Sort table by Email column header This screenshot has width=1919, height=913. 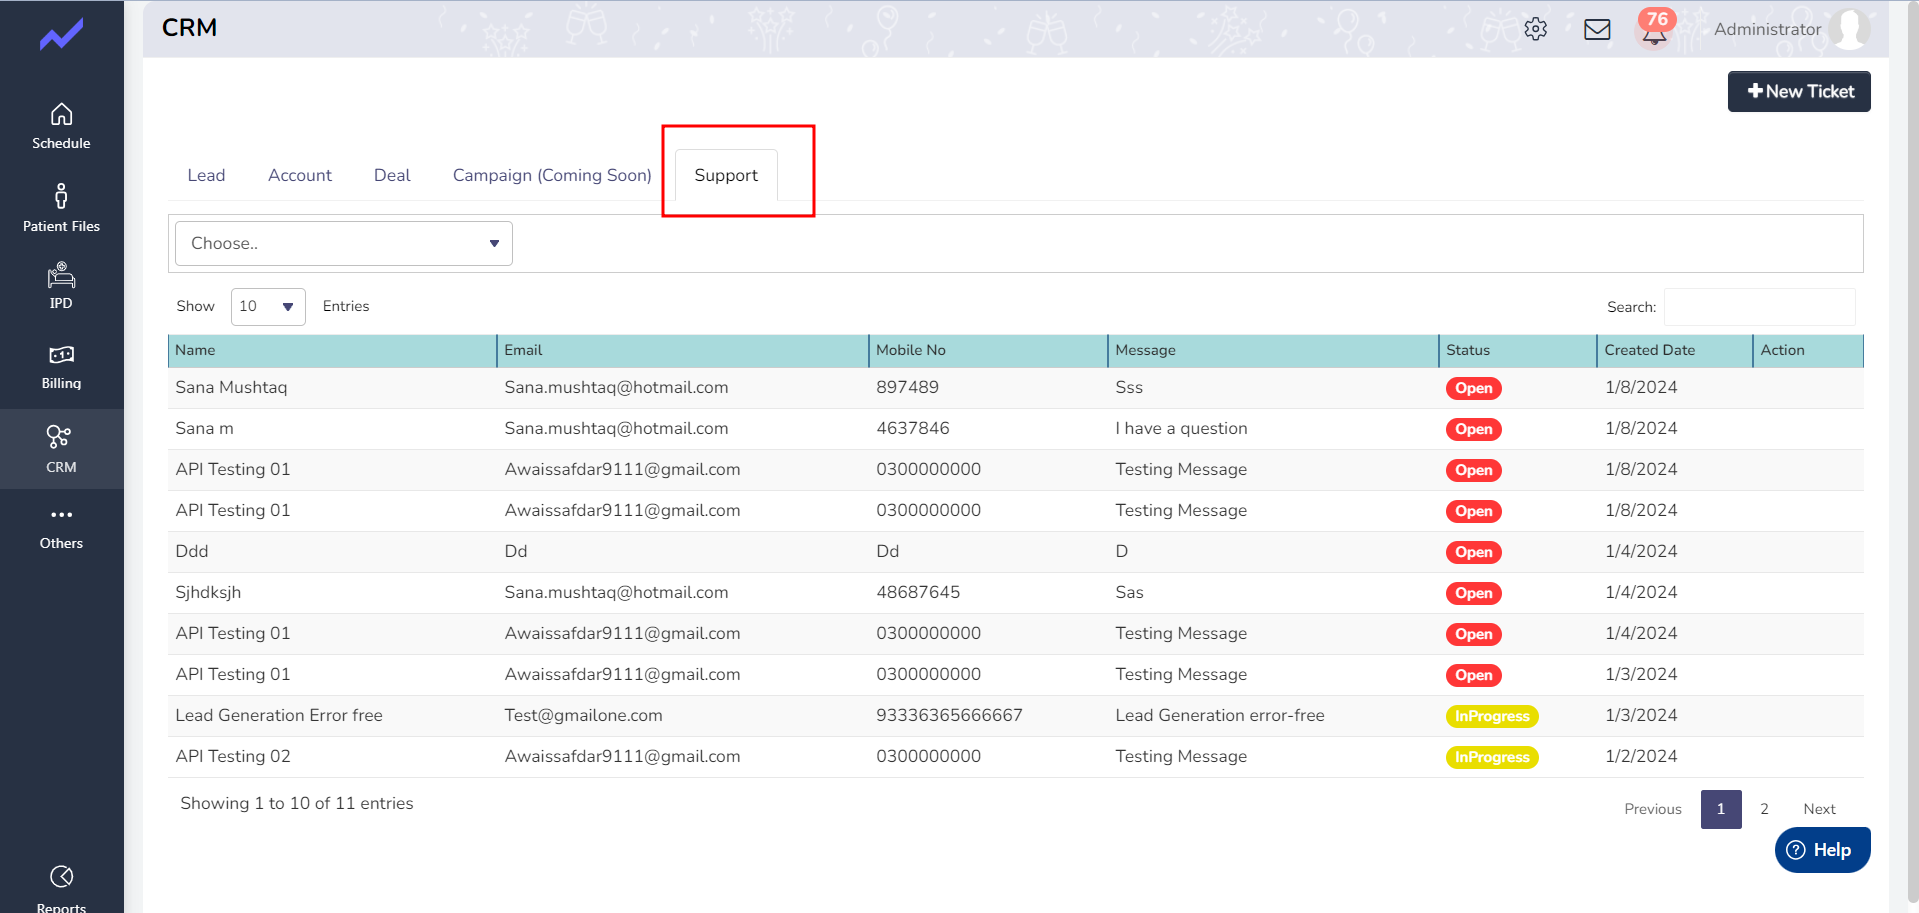click(683, 350)
